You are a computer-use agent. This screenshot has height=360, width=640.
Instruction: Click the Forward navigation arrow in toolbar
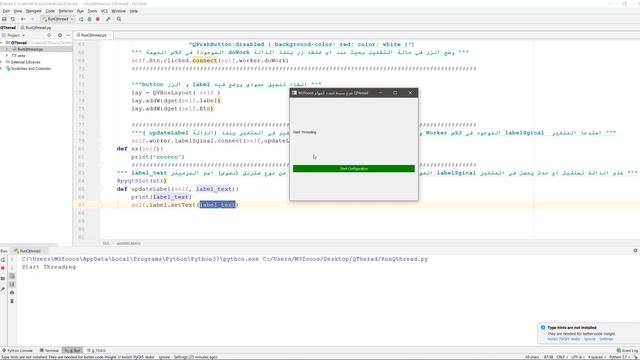pos(32,19)
